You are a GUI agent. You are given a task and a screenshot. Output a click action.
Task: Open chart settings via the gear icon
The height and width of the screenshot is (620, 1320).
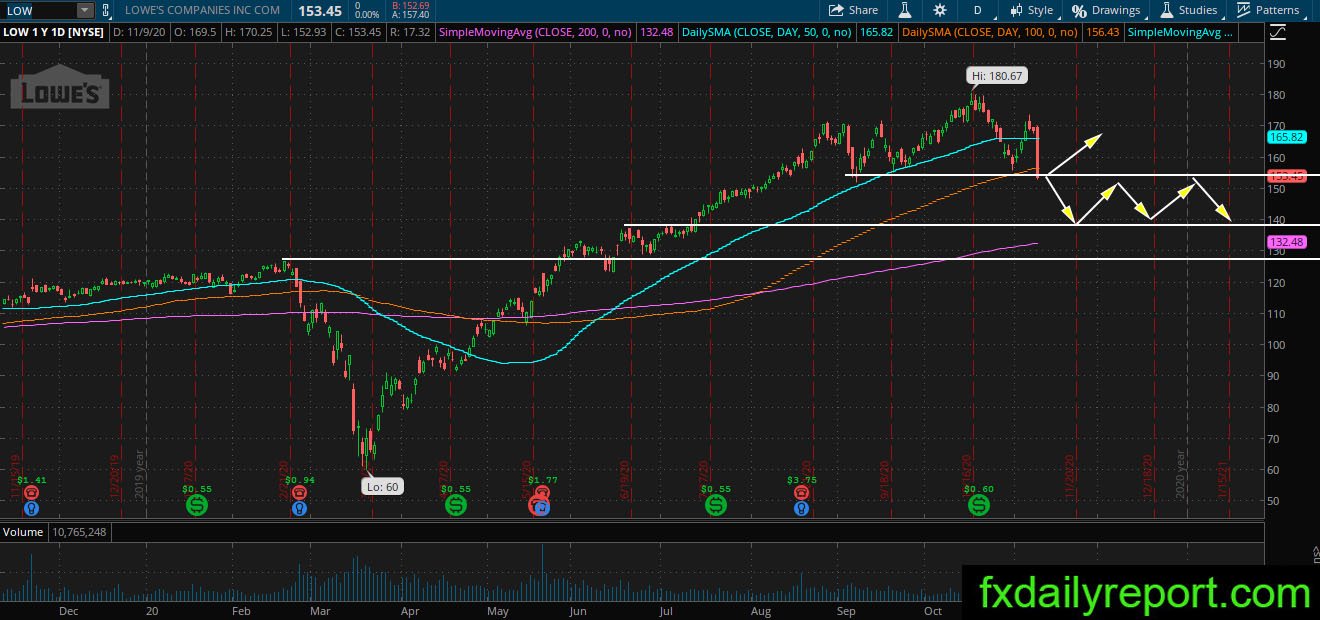pos(939,10)
